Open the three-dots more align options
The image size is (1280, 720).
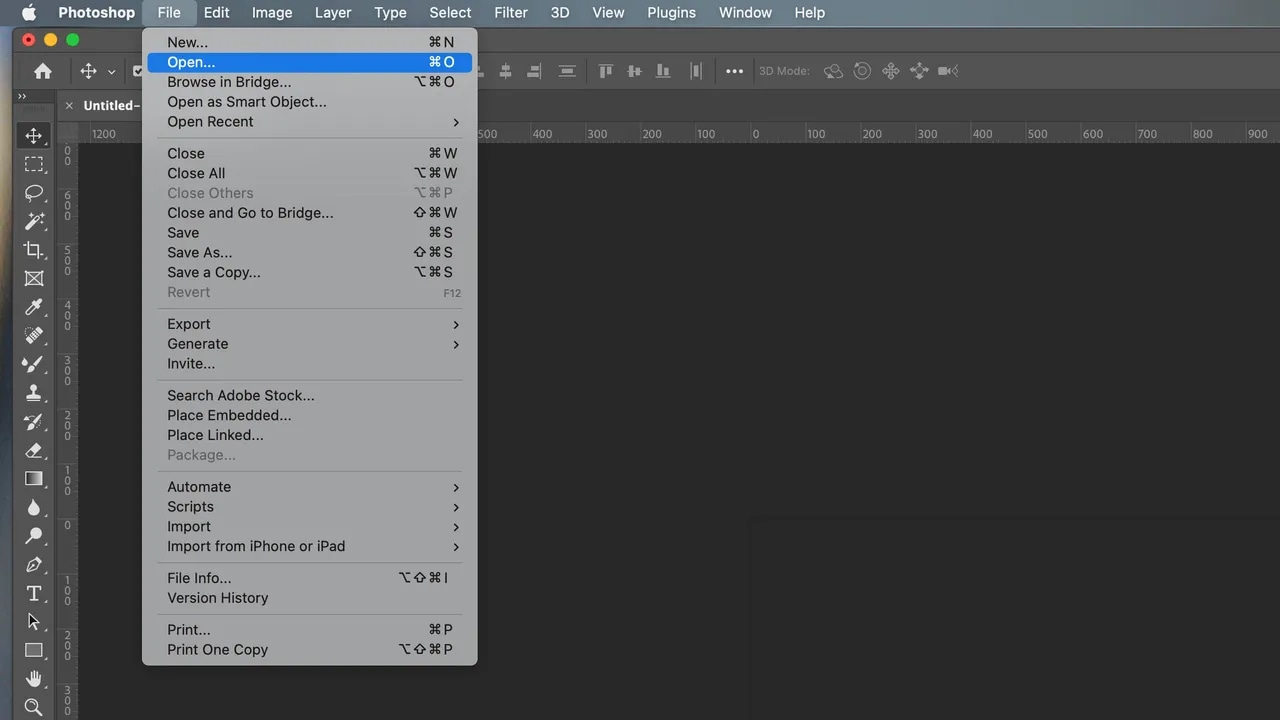pyautogui.click(x=735, y=71)
